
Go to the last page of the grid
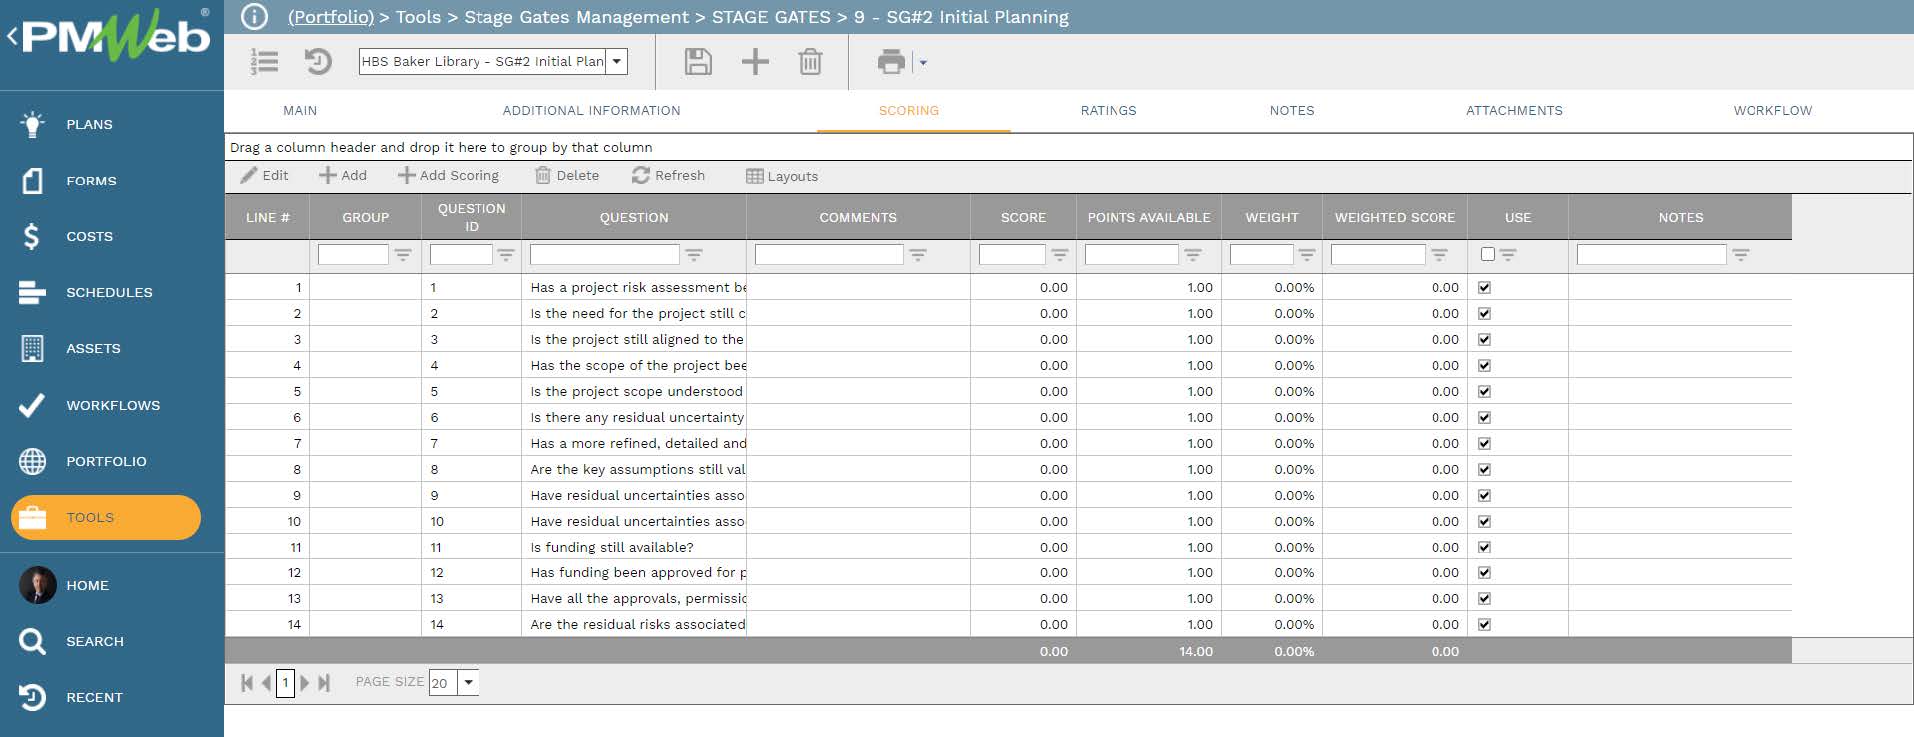click(324, 682)
